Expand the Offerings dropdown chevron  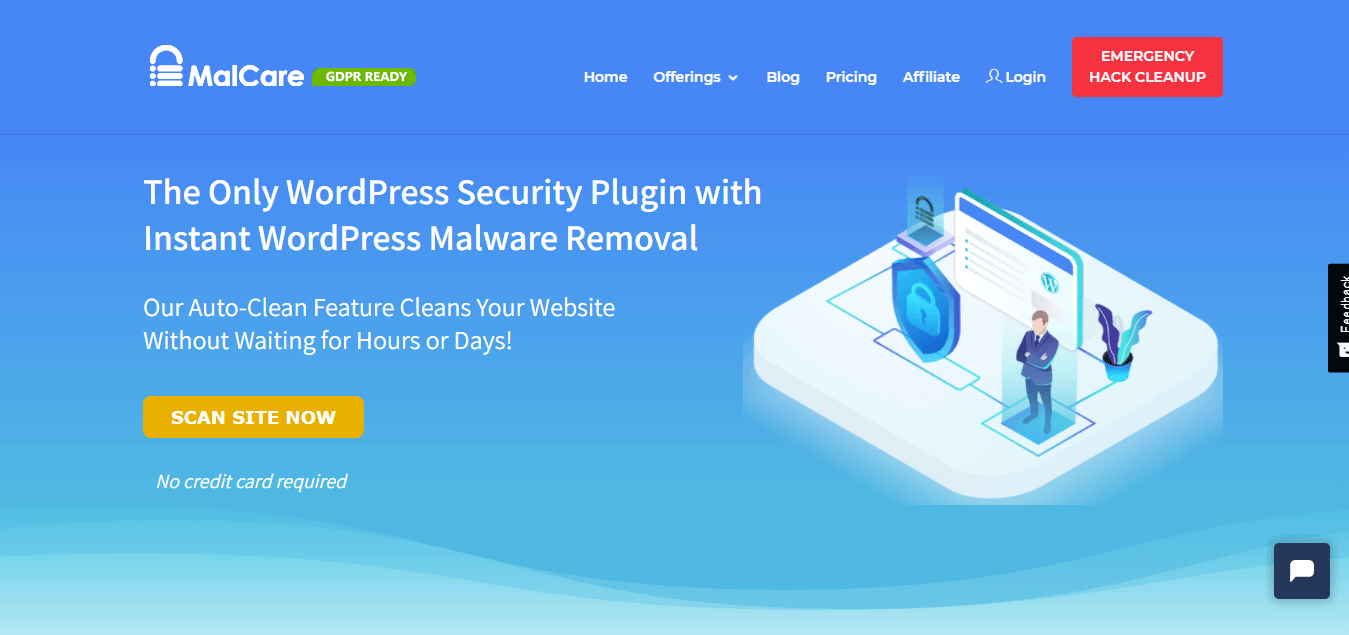[733, 78]
